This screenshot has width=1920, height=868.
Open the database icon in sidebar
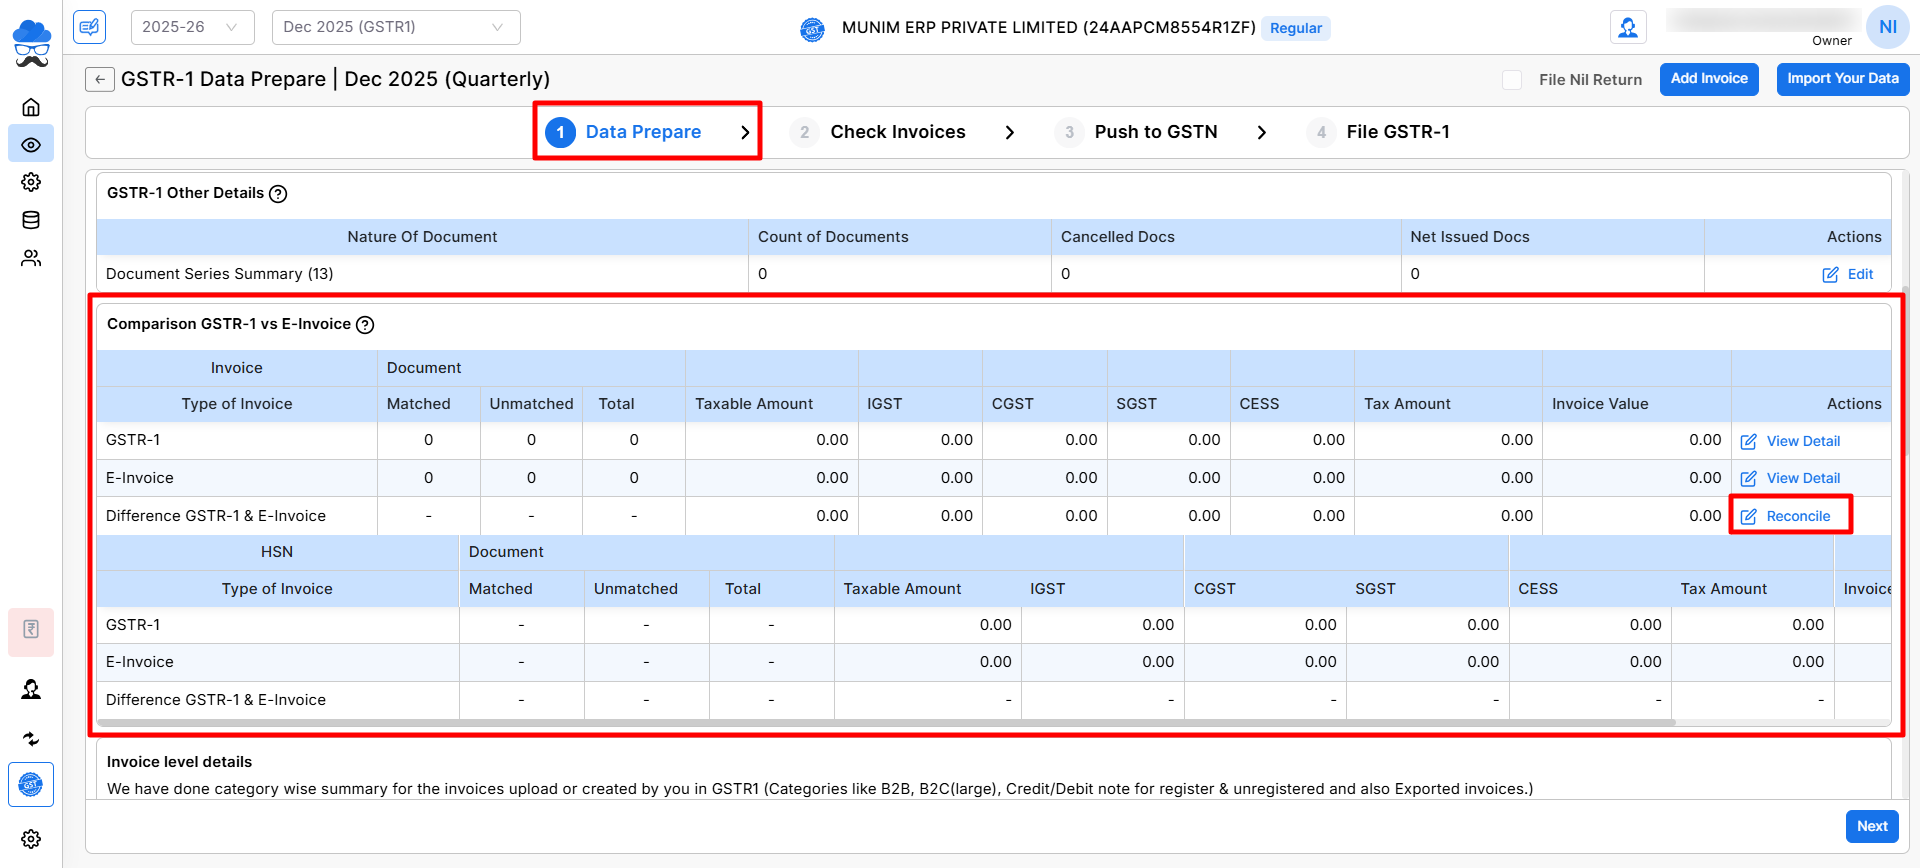[31, 220]
